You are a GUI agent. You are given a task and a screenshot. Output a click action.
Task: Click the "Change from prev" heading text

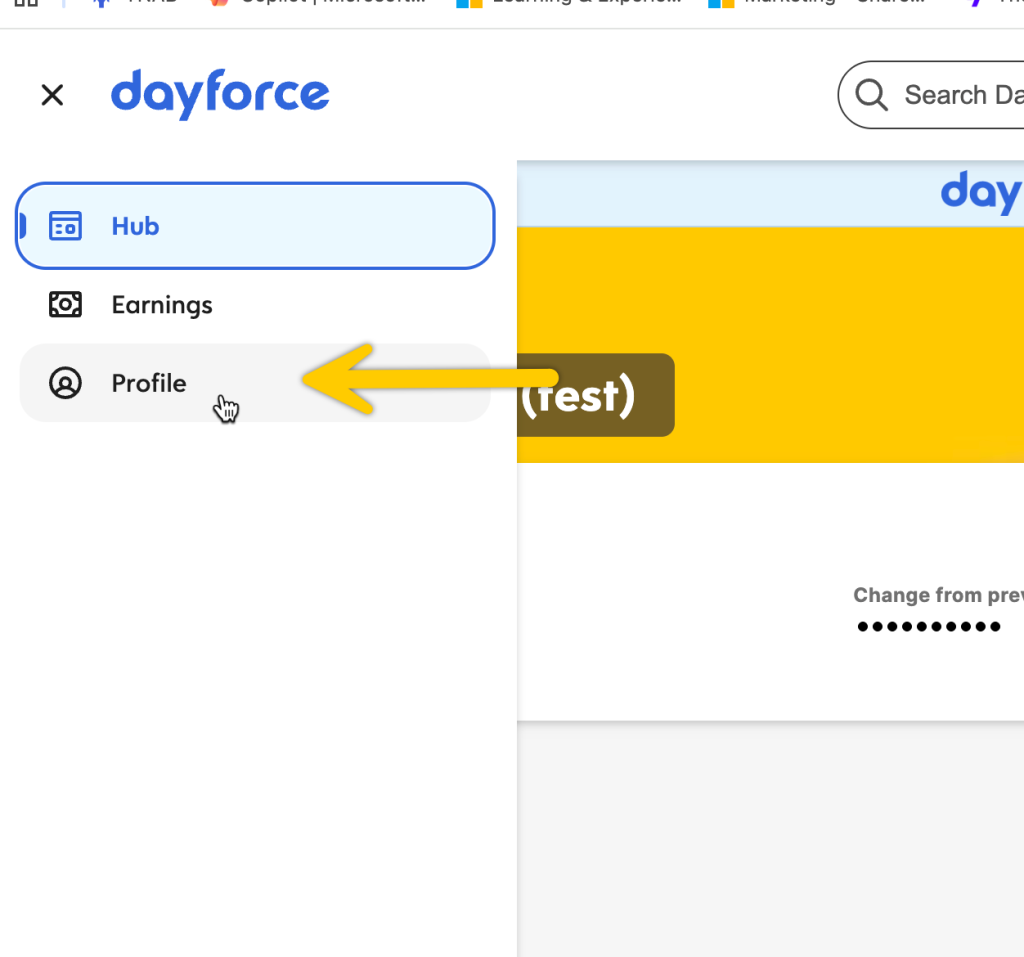(x=937, y=595)
